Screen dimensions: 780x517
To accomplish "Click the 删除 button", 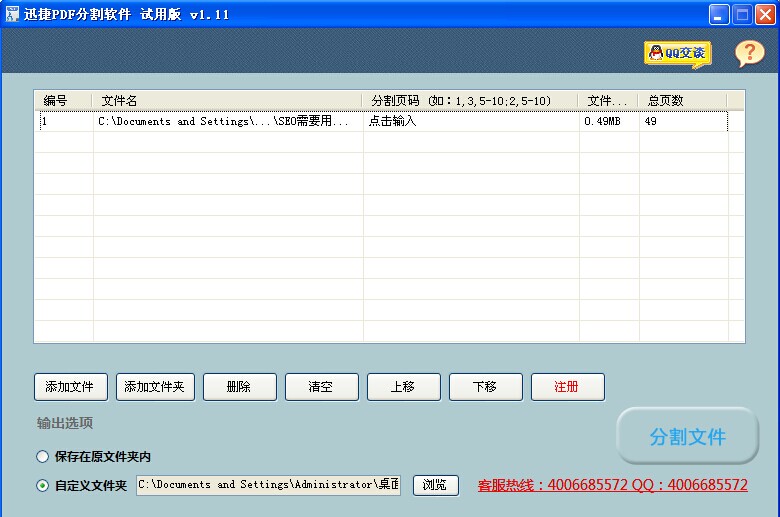I will point(240,387).
